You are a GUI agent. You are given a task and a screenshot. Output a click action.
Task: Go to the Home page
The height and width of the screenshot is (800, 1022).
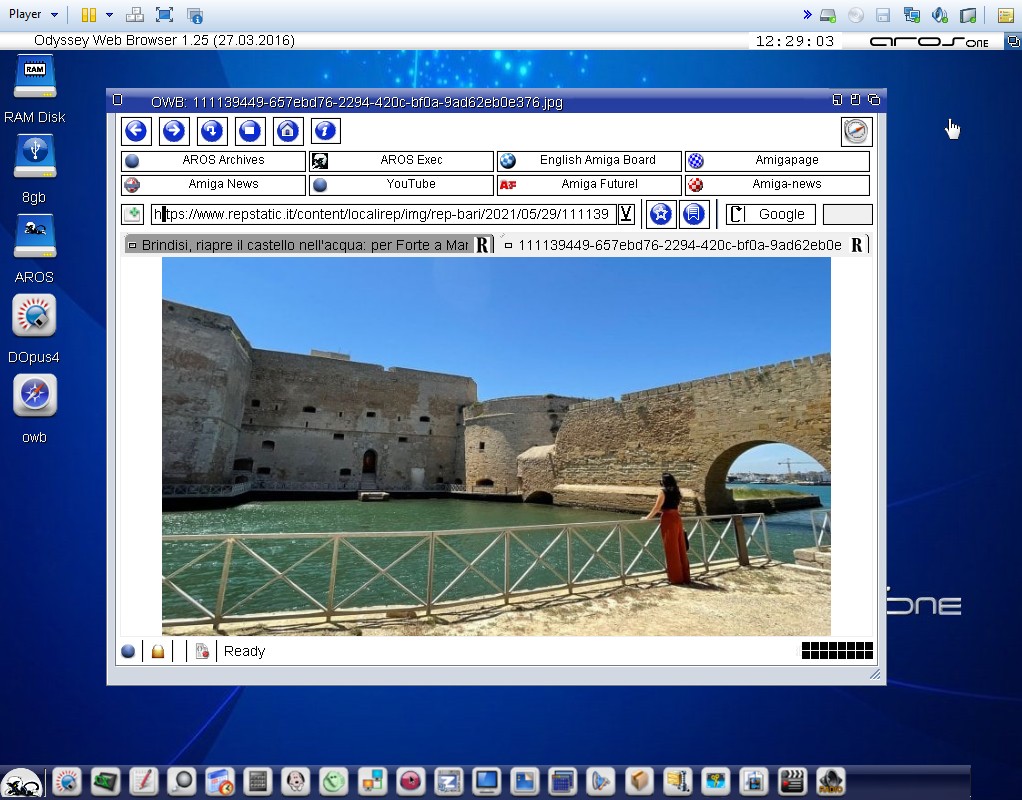(x=288, y=131)
